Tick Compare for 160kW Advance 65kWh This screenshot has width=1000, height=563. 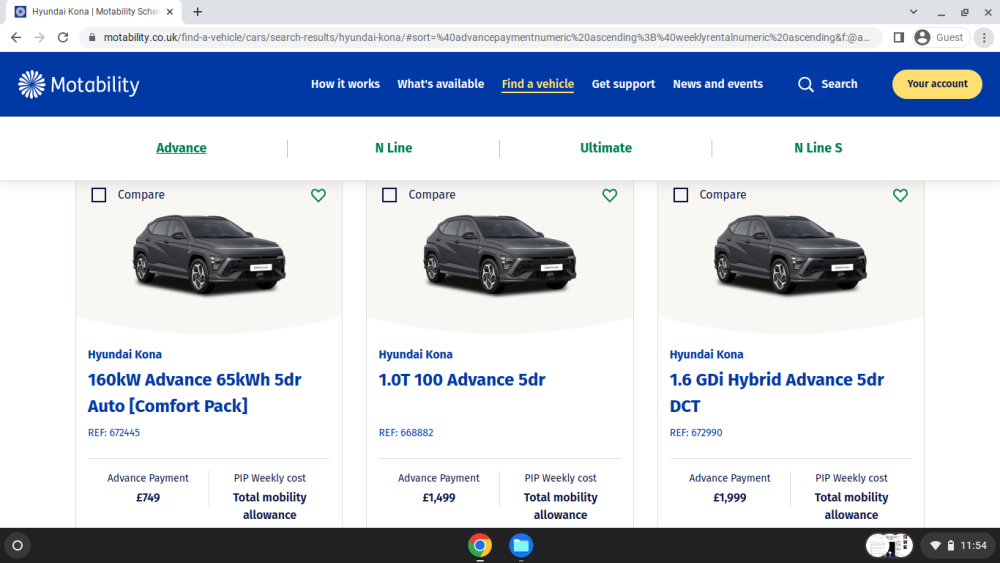click(99, 194)
